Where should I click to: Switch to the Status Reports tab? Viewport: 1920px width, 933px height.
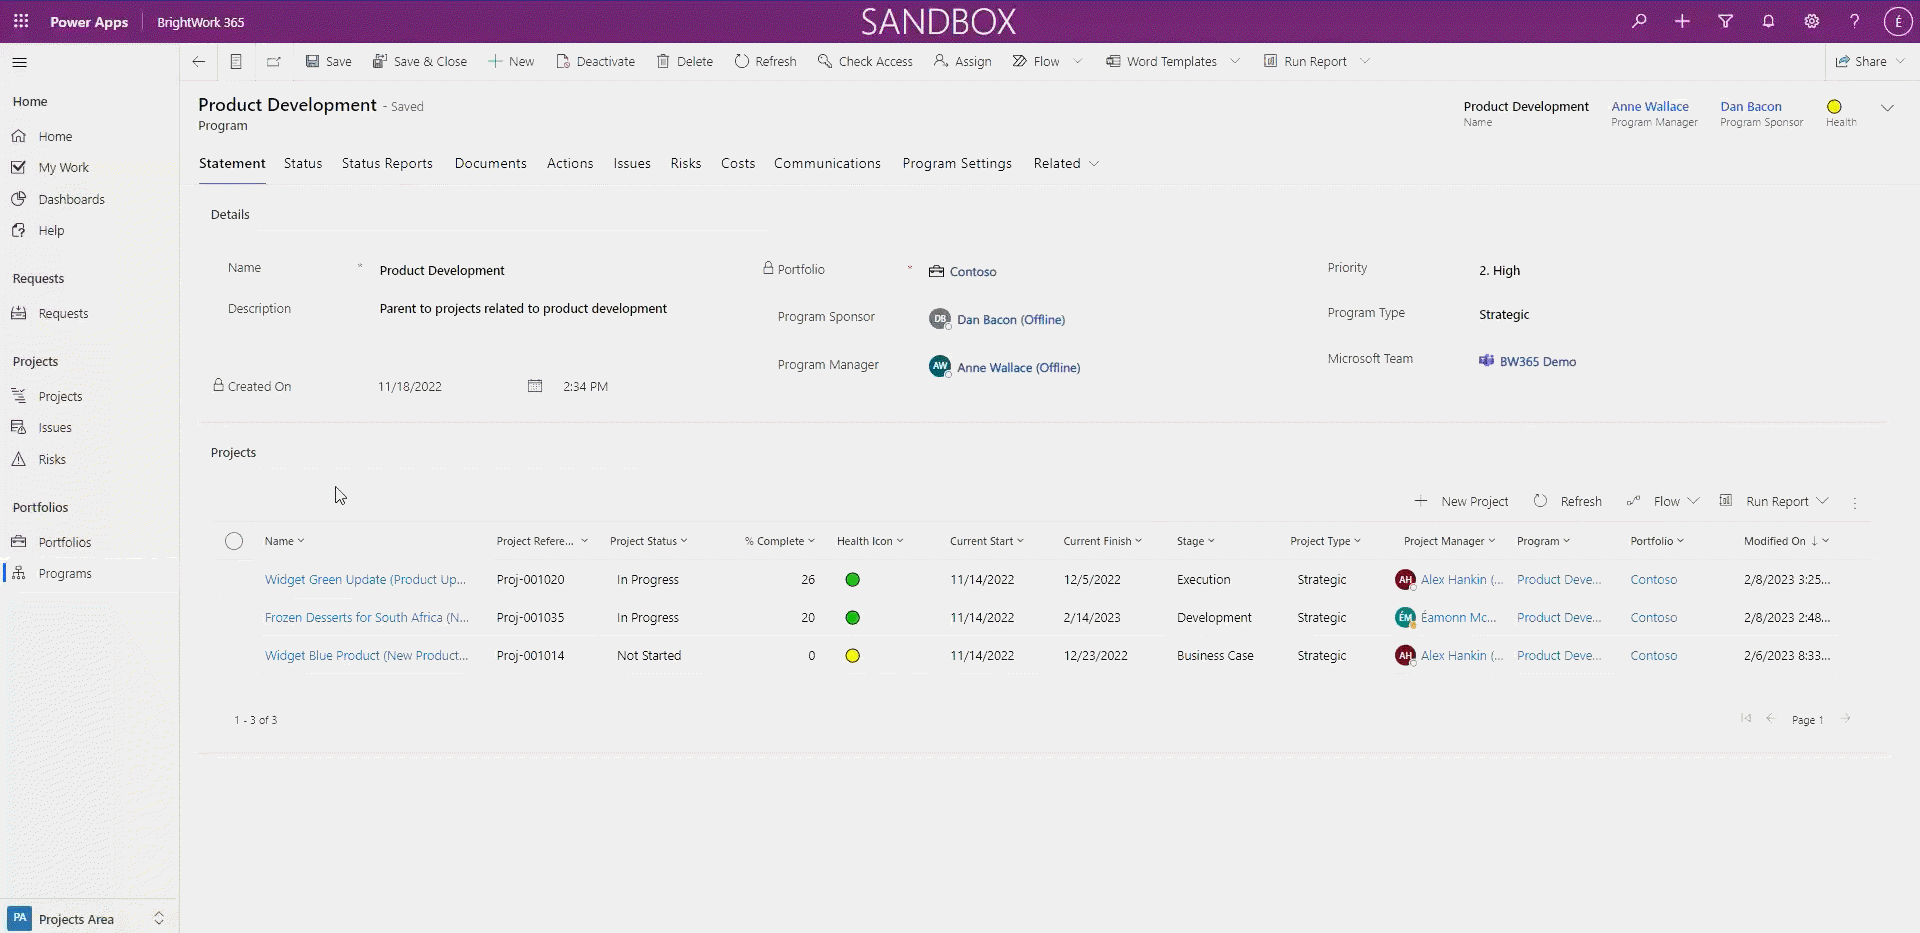[387, 163]
